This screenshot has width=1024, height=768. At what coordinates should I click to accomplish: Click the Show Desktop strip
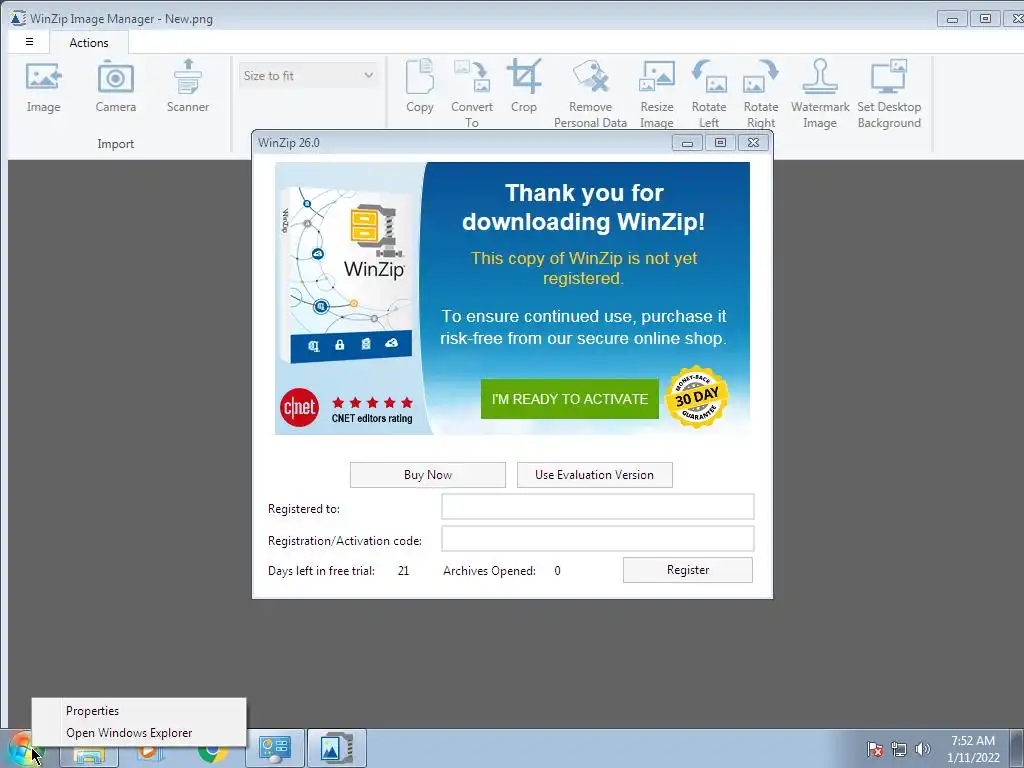(x=1019, y=749)
